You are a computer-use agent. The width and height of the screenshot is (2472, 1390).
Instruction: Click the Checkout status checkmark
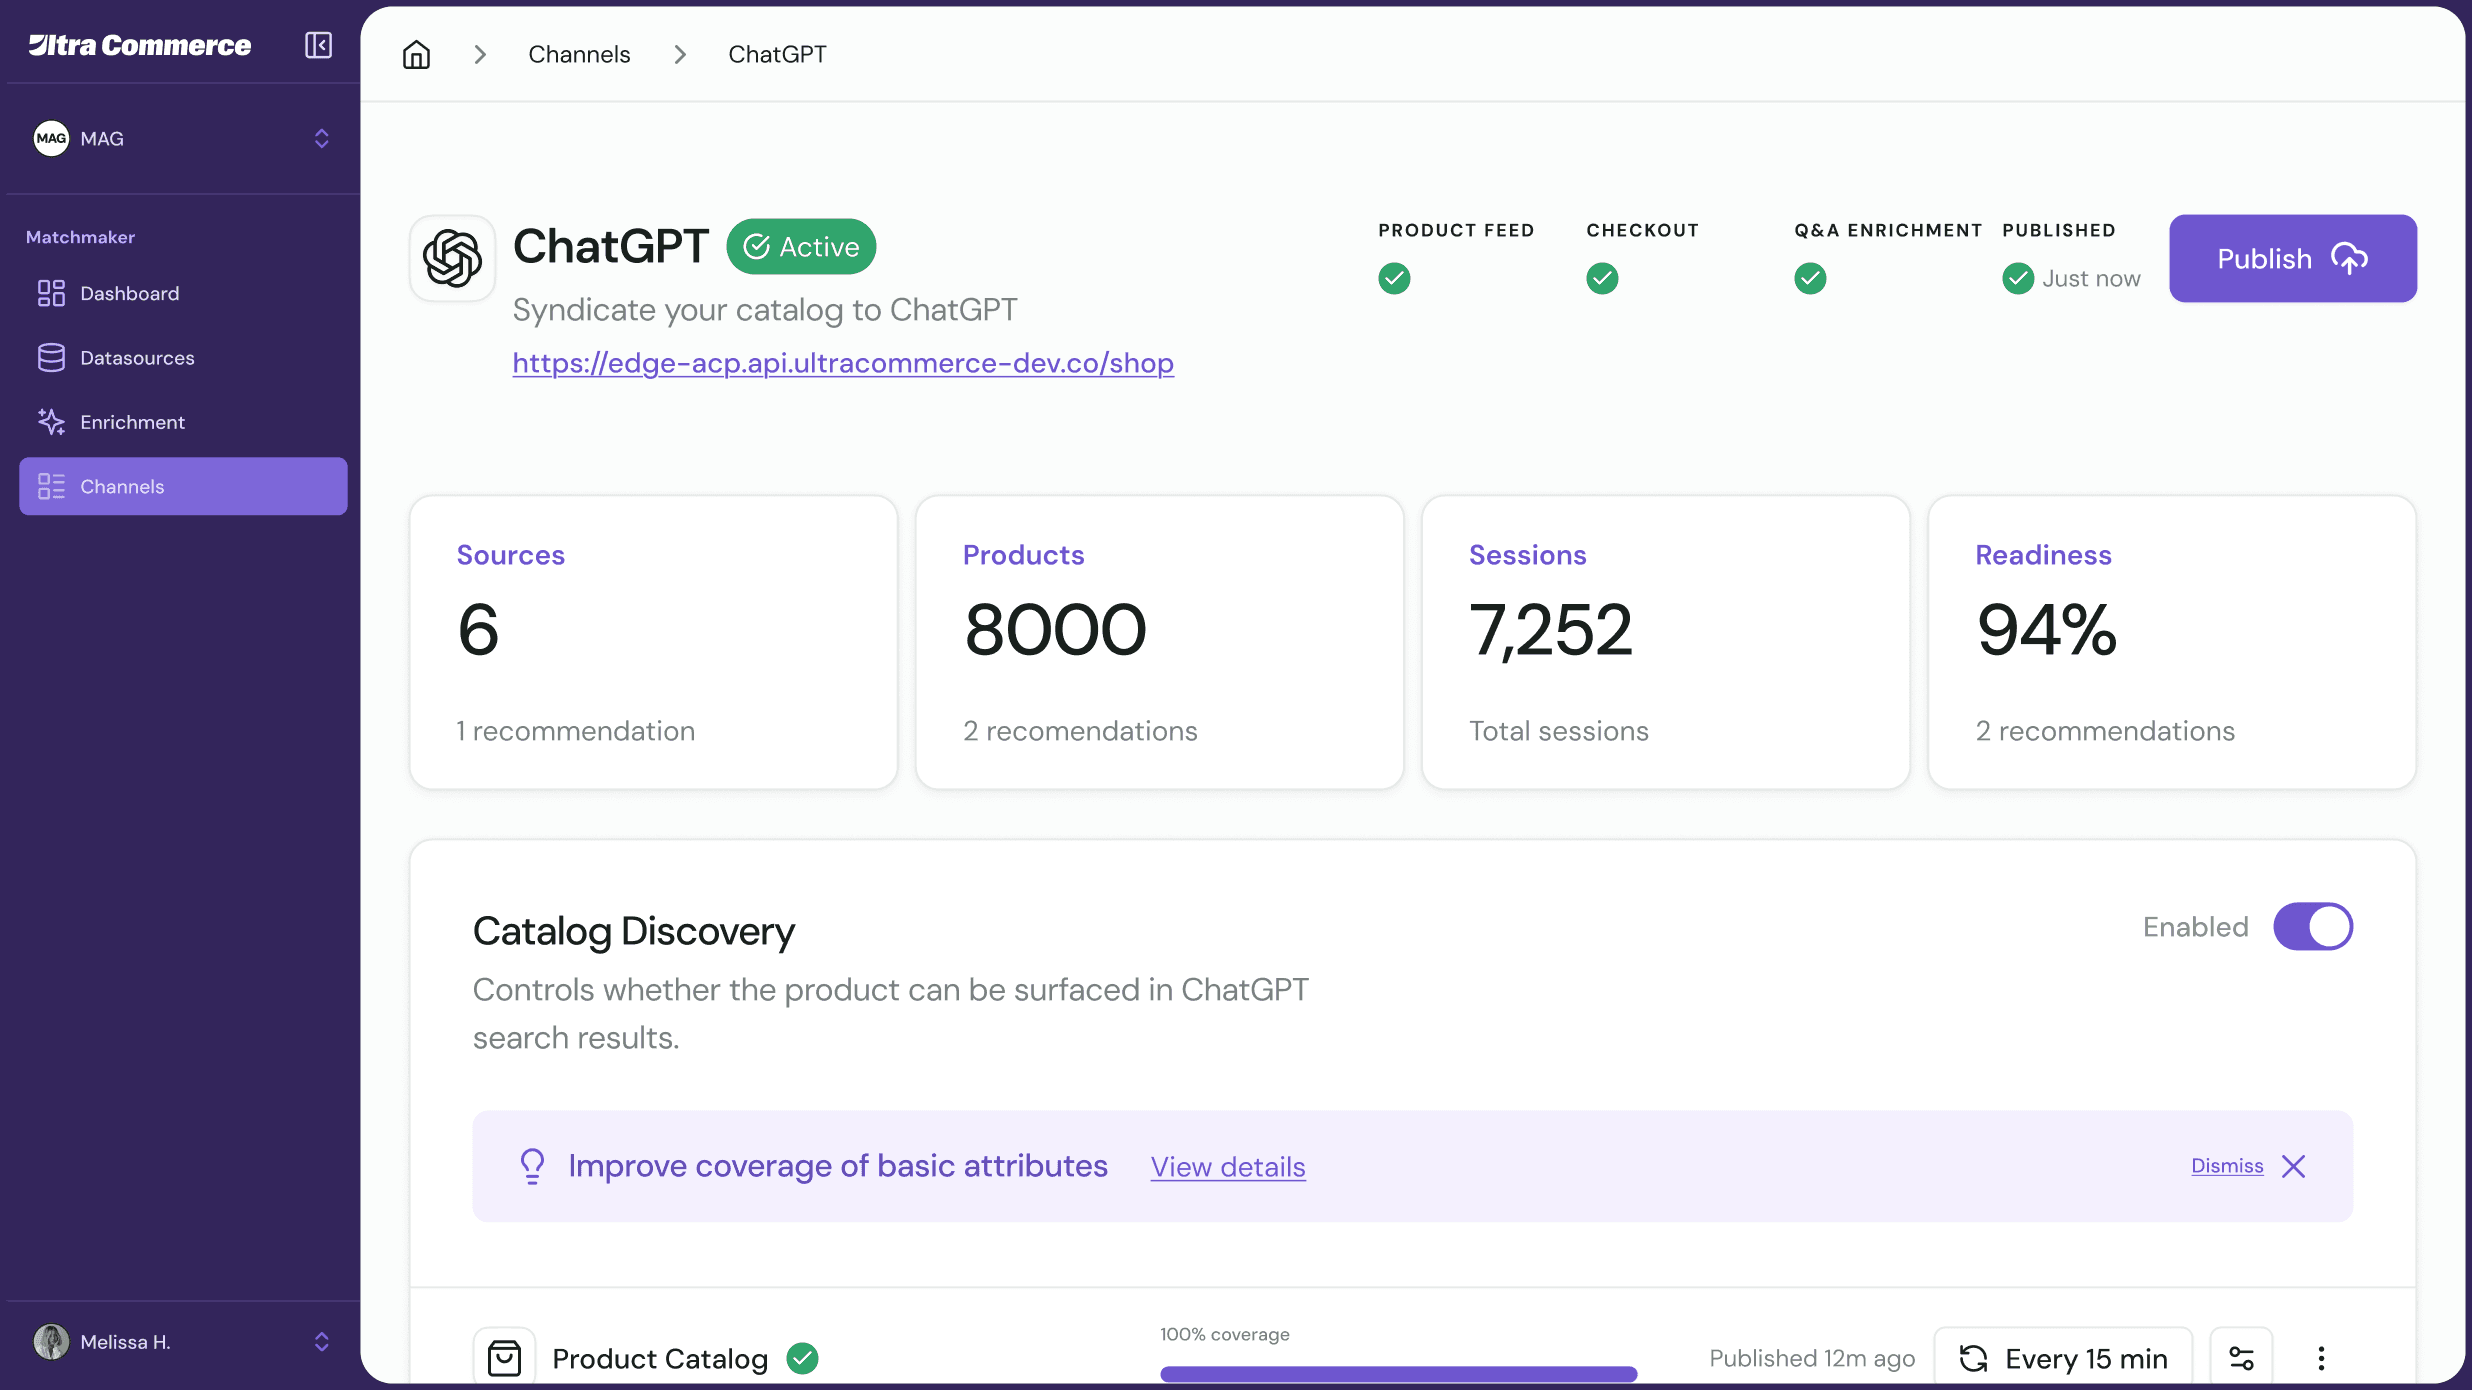tap(1602, 278)
